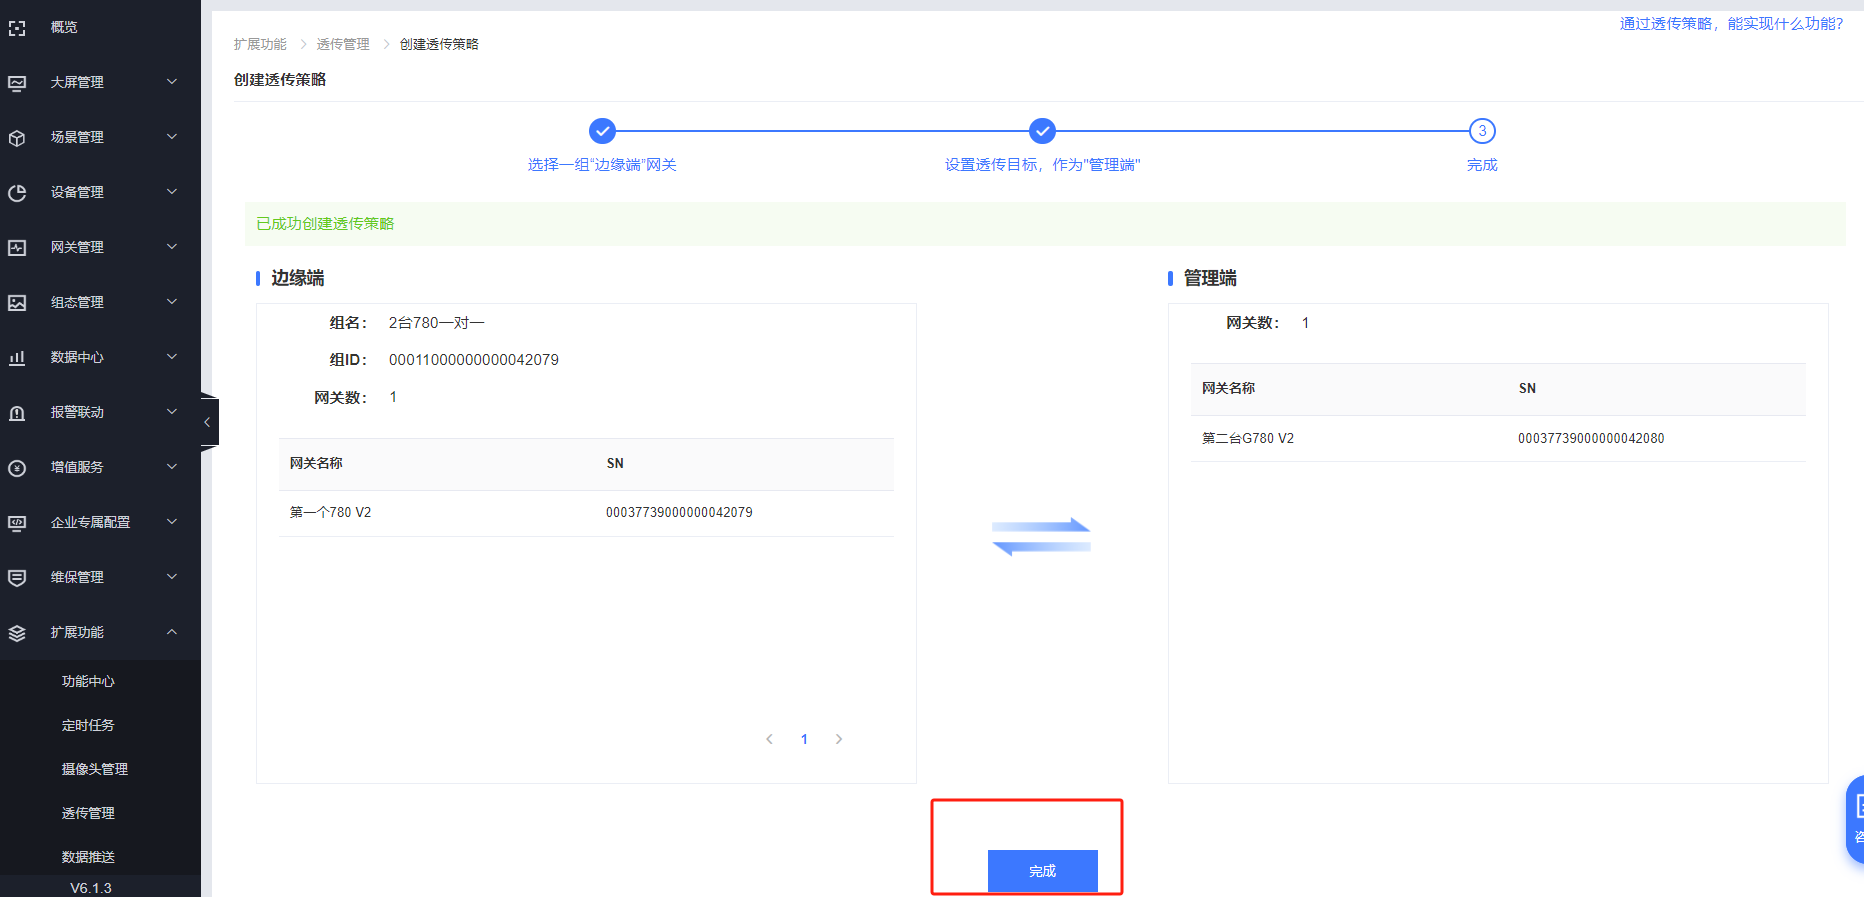Click the 报警联动 alarm icon
This screenshot has width=1864, height=897.
(17, 413)
